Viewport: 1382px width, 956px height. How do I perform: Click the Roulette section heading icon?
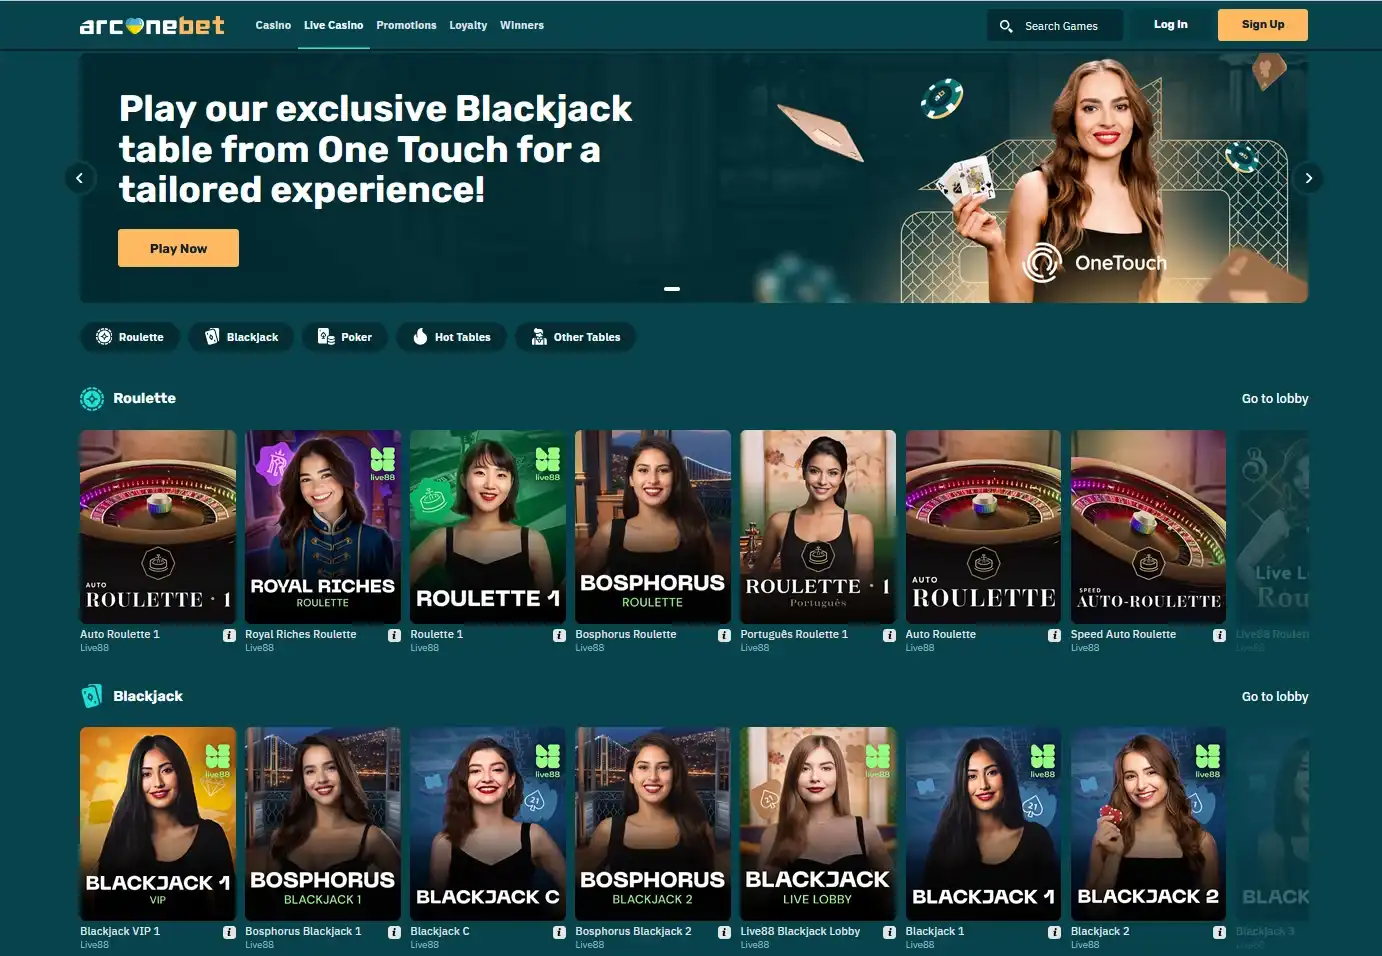tap(92, 399)
